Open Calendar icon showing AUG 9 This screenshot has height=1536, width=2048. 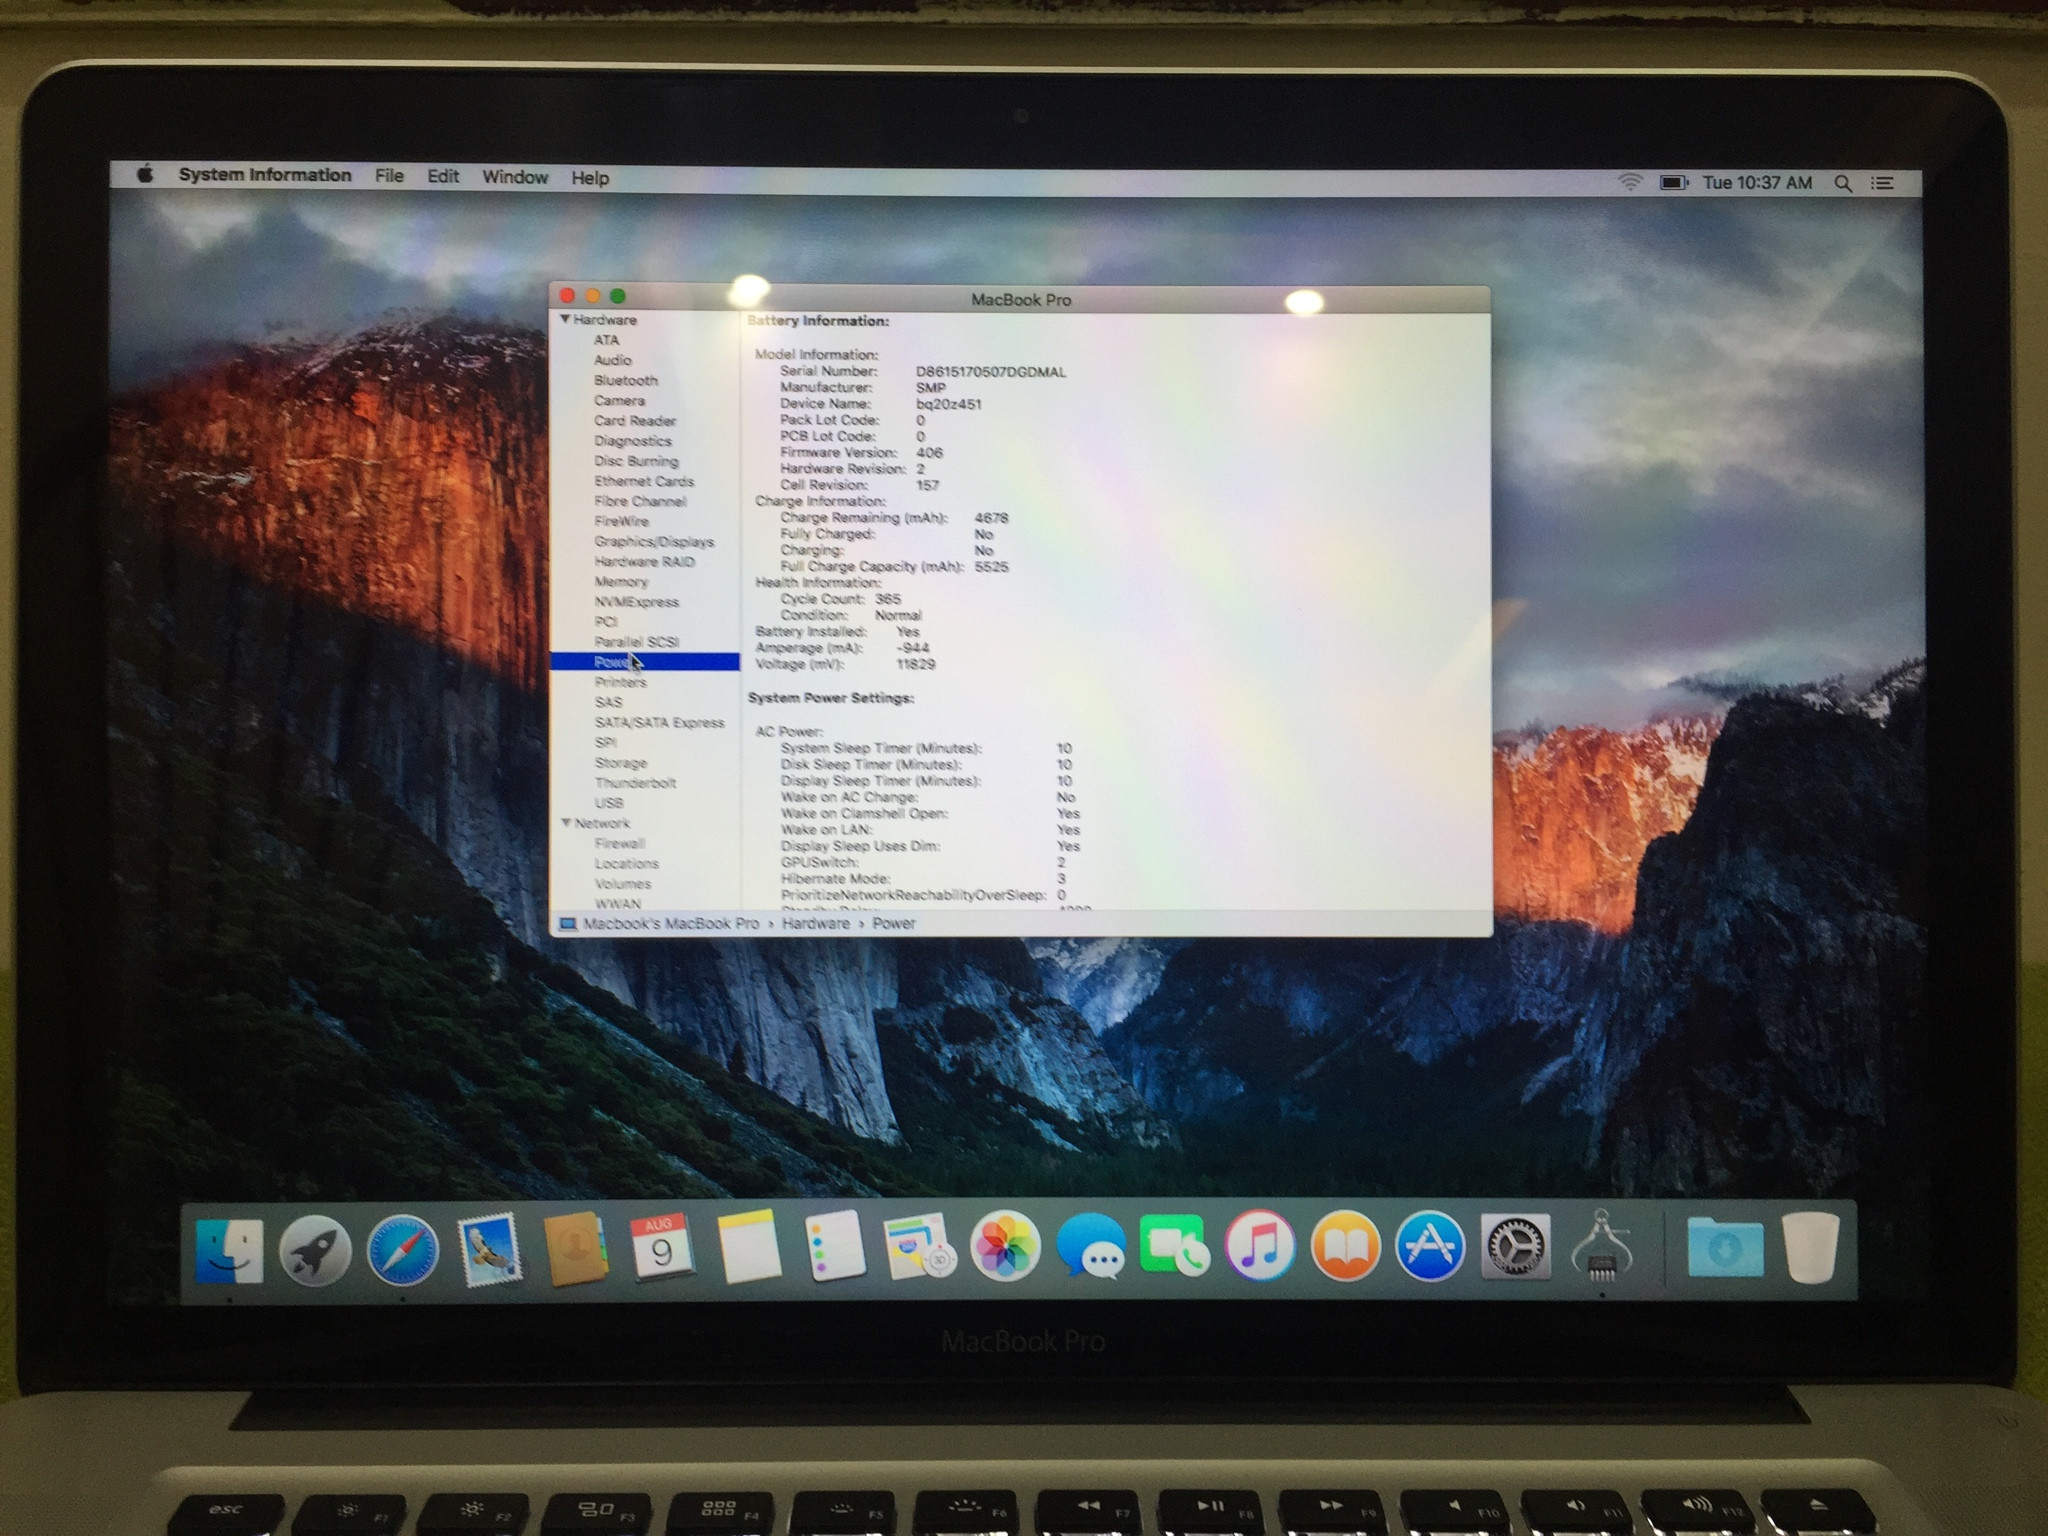tap(662, 1247)
